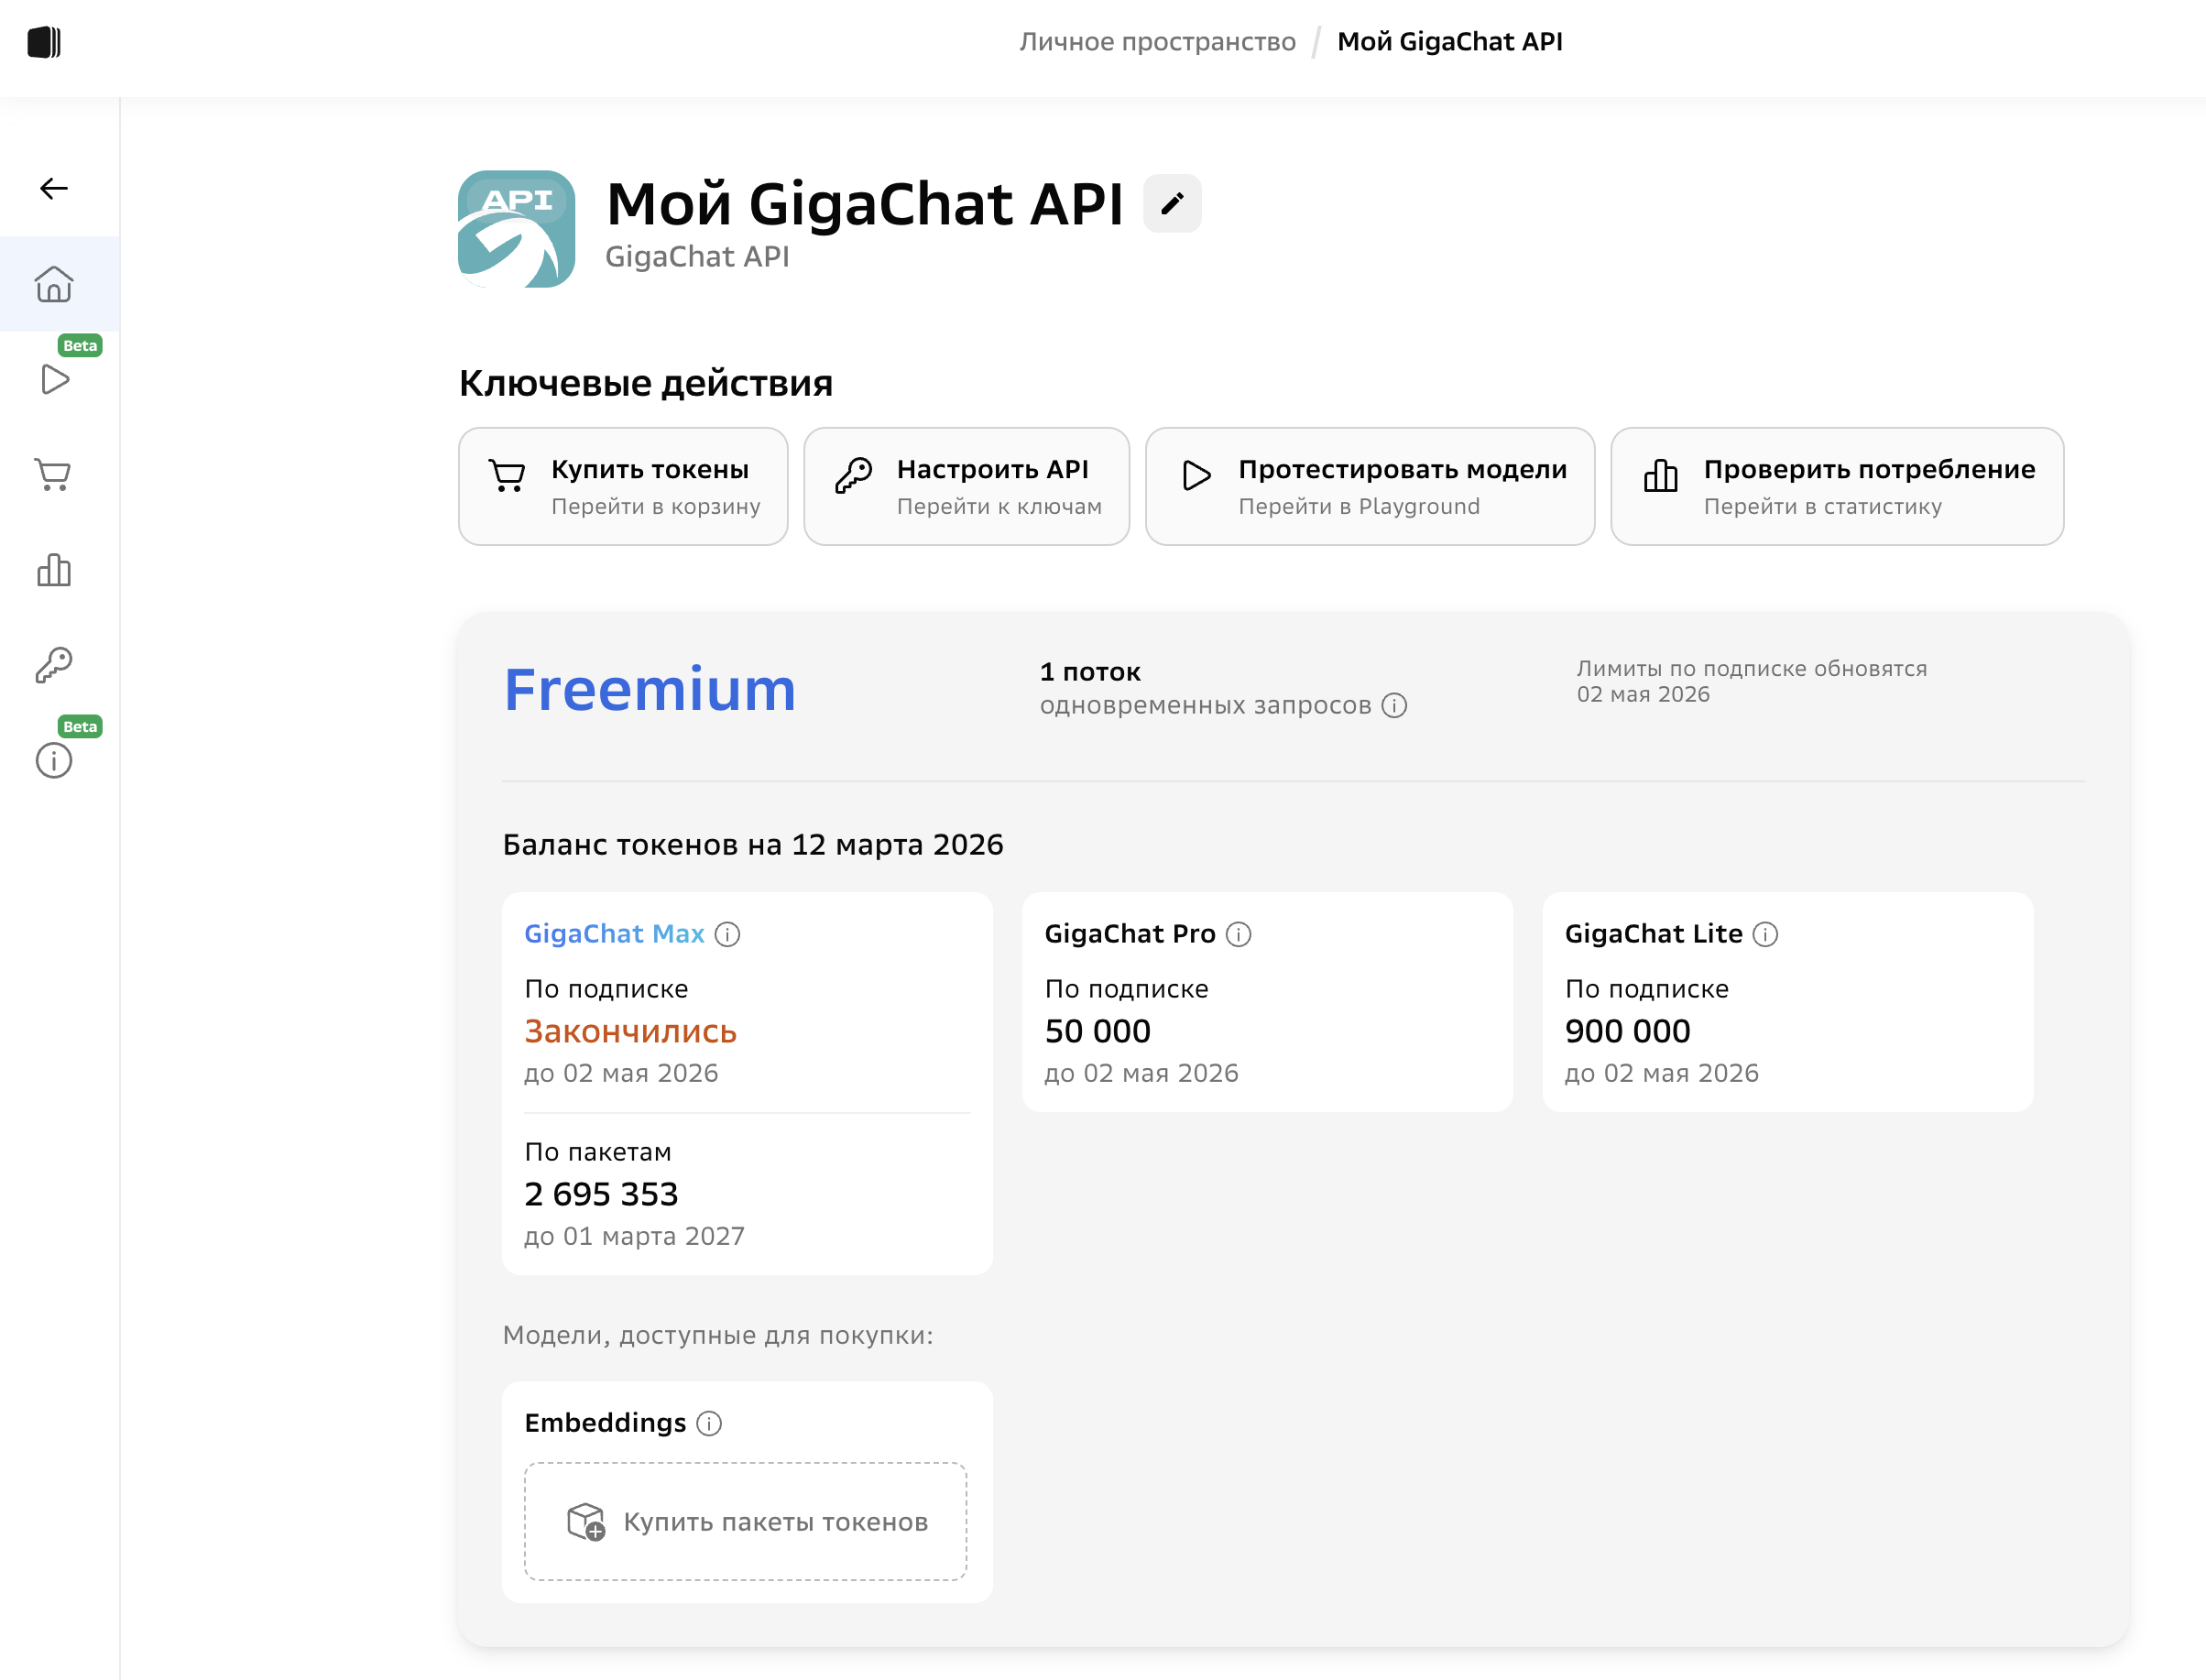Image resolution: width=2206 pixels, height=1680 pixels.
Task: Open the info icon with Beta badge
Action: [54, 761]
